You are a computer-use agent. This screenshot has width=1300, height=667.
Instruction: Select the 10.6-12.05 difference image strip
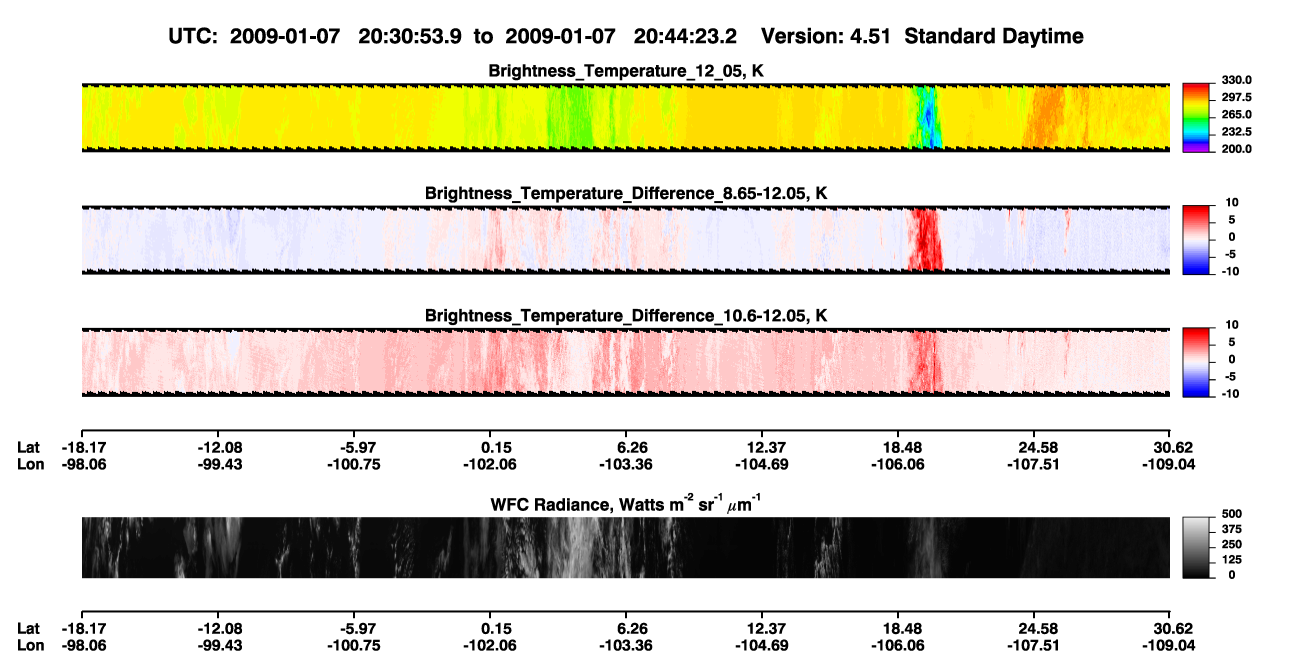click(x=626, y=363)
